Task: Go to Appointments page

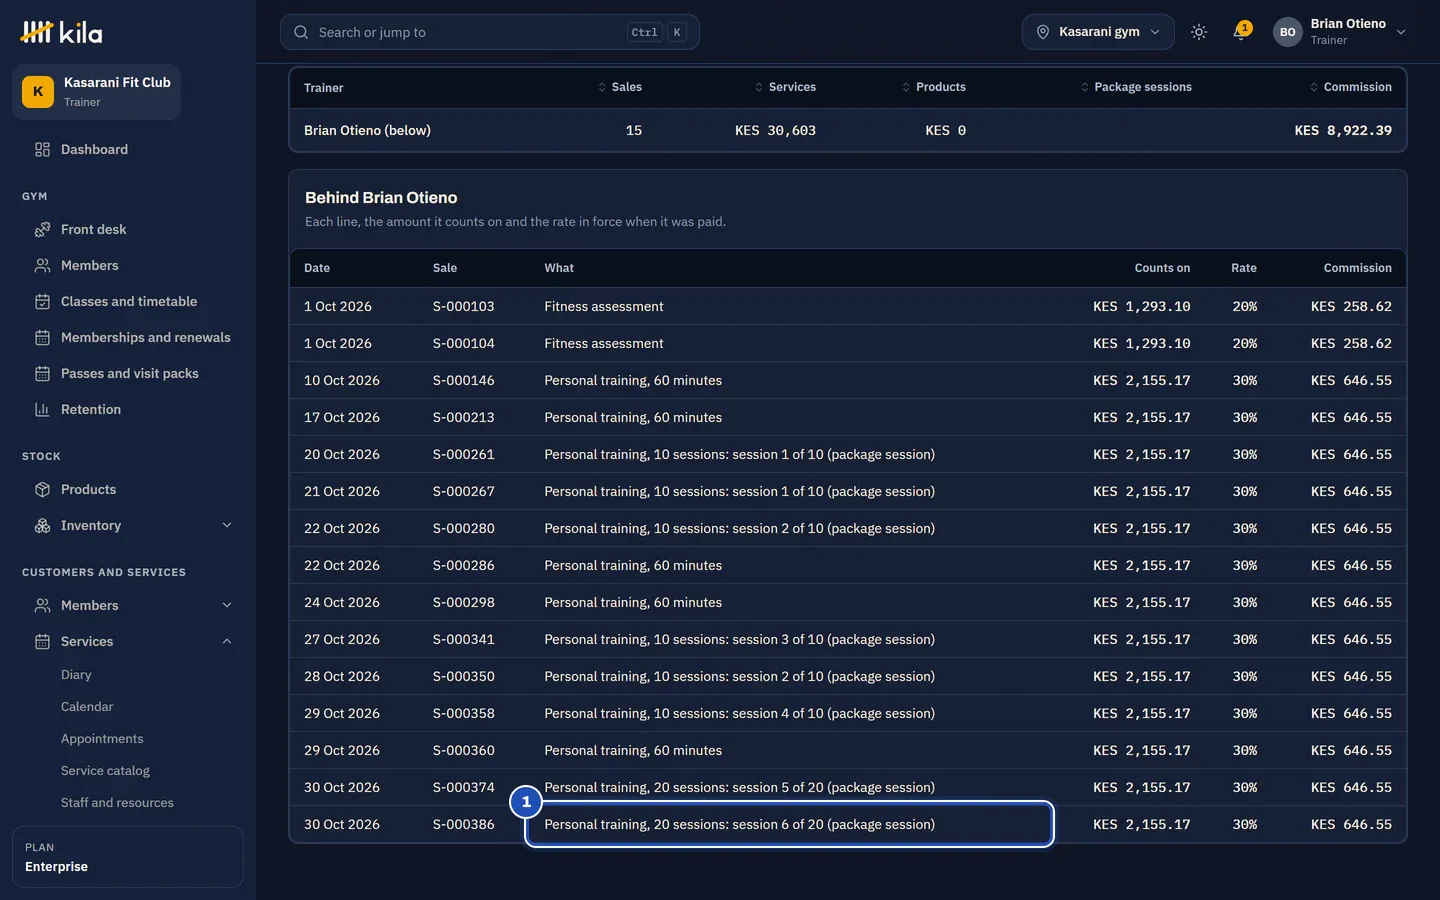Action: pyautogui.click(x=102, y=739)
